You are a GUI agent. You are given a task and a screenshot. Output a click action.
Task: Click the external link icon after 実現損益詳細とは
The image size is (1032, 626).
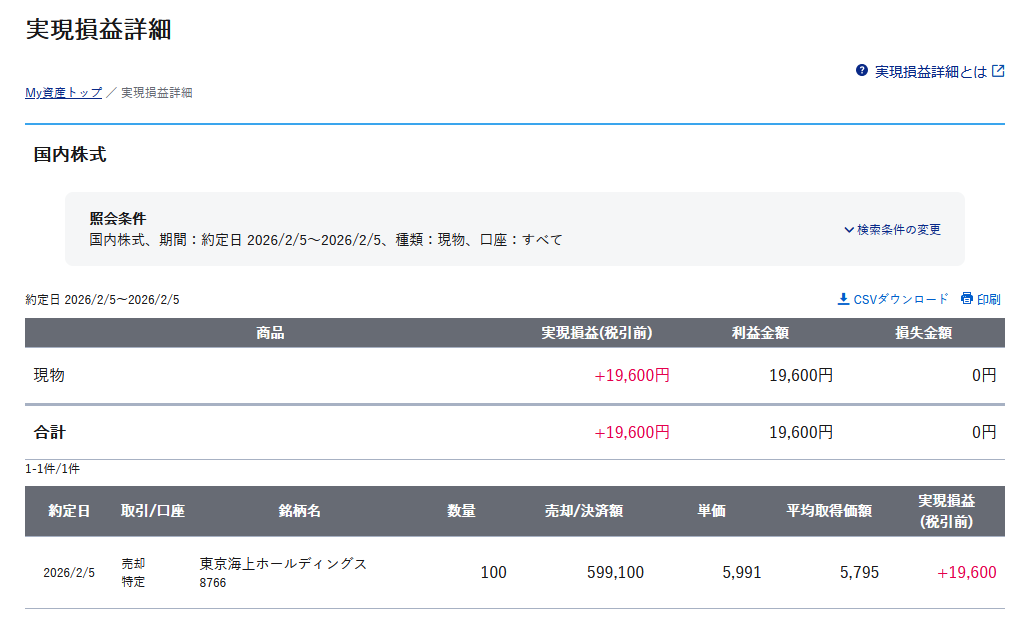click(997, 71)
